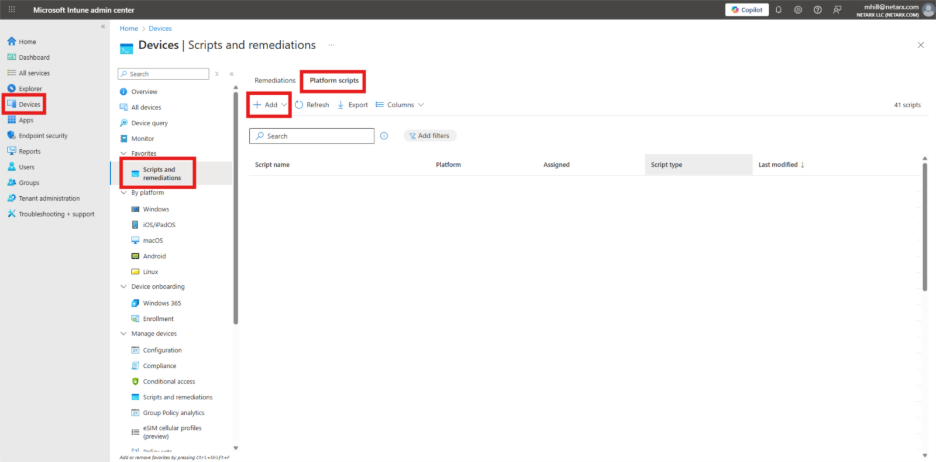Click the info icon beside search box
This screenshot has width=936, height=462.
pyautogui.click(x=384, y=136)
